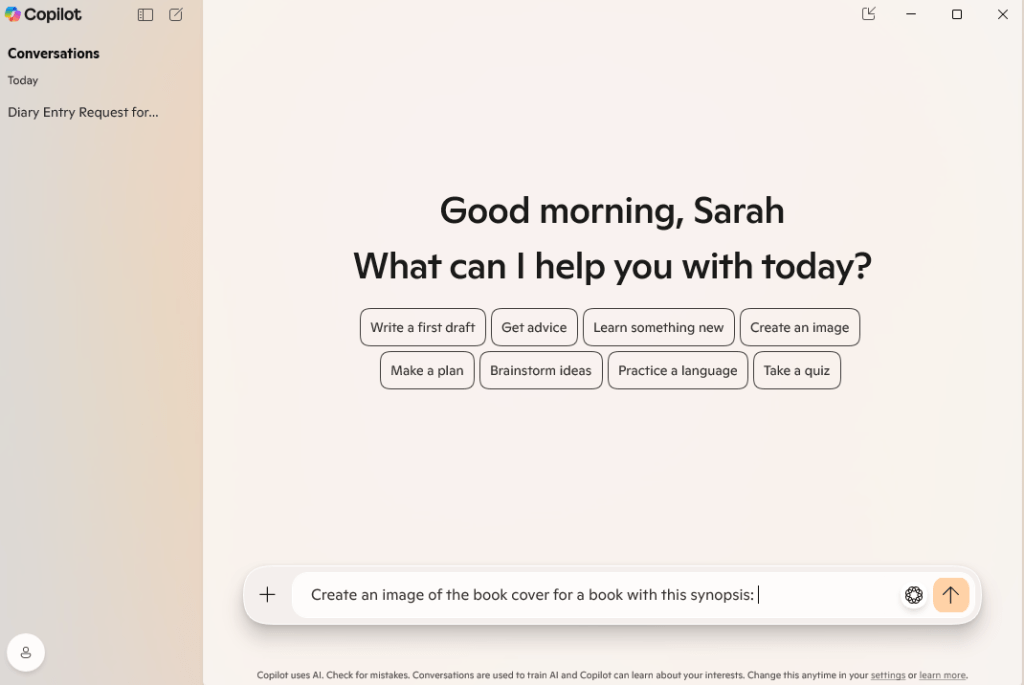Pick Learn something new suggestion

click(658, 327)
